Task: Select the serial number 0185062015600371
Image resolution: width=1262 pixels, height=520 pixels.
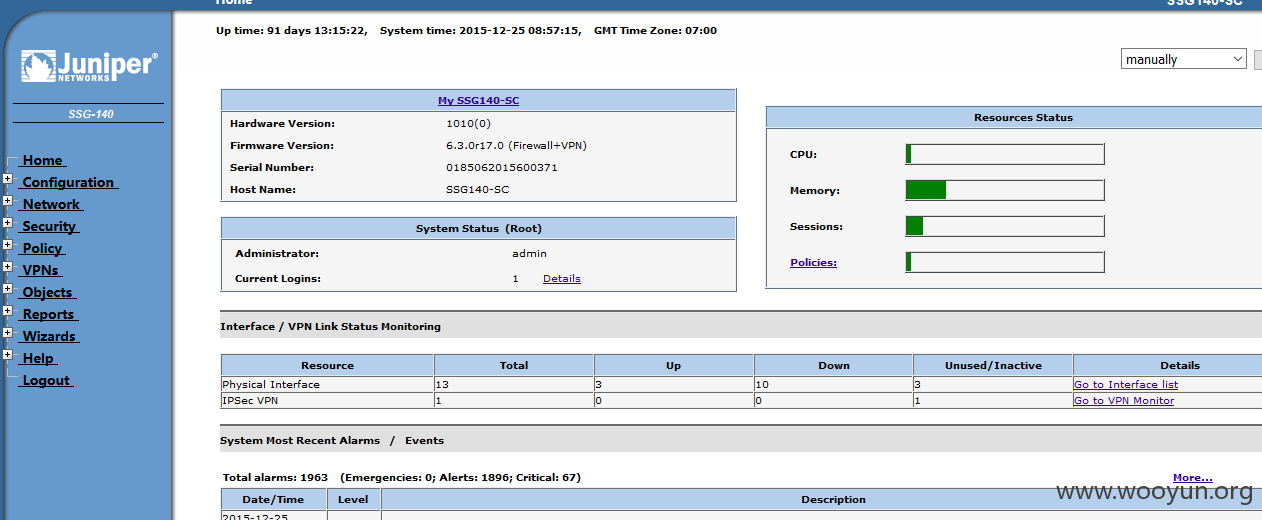Action: (x=502, y=168)
